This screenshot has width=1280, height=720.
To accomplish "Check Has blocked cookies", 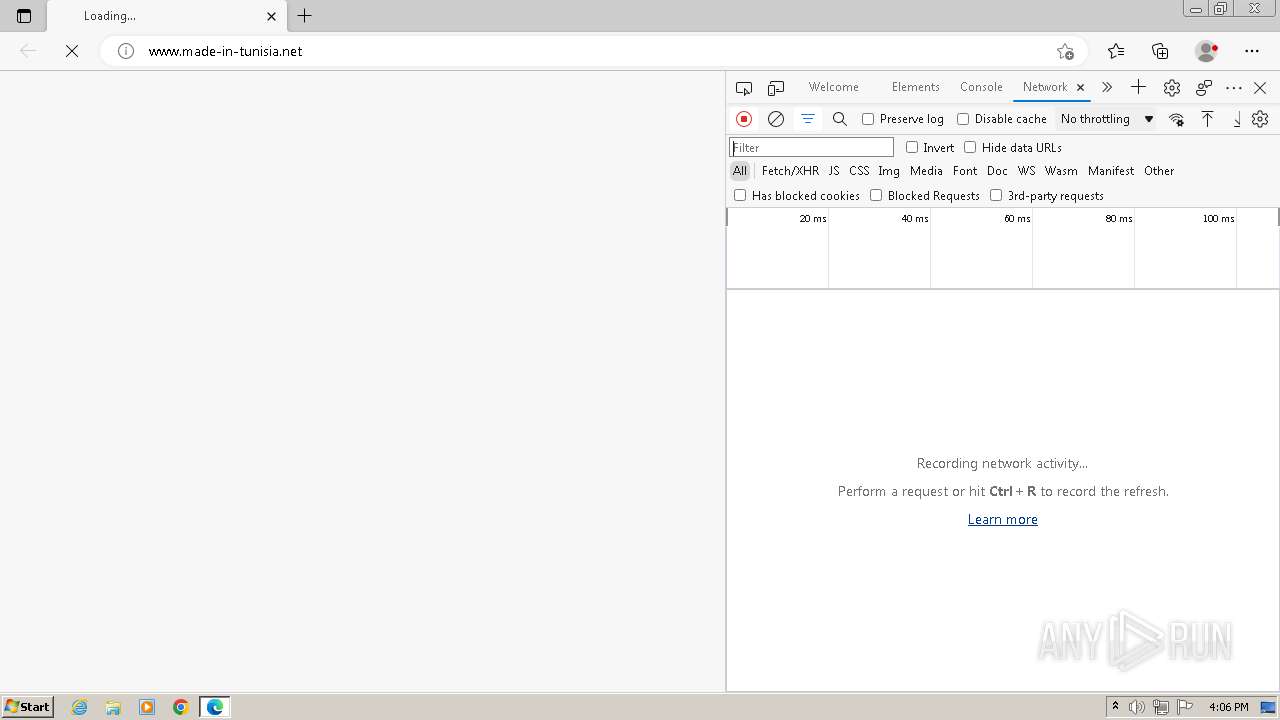I will 740,195.
